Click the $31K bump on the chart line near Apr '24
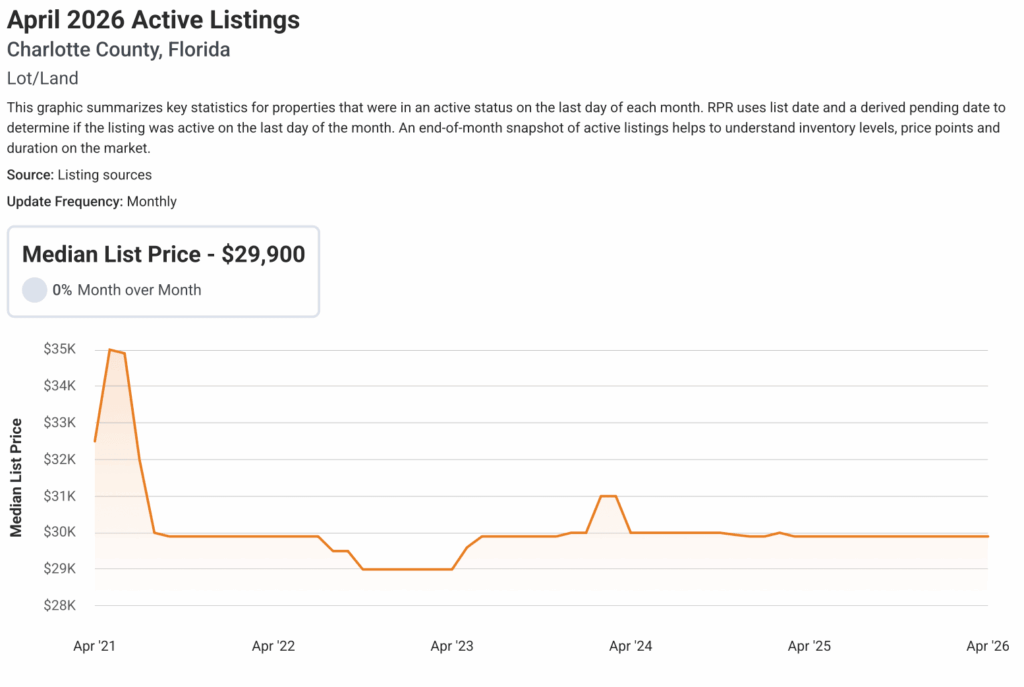The height and width of the screenshot is (687, 1024). pos(609,496)
